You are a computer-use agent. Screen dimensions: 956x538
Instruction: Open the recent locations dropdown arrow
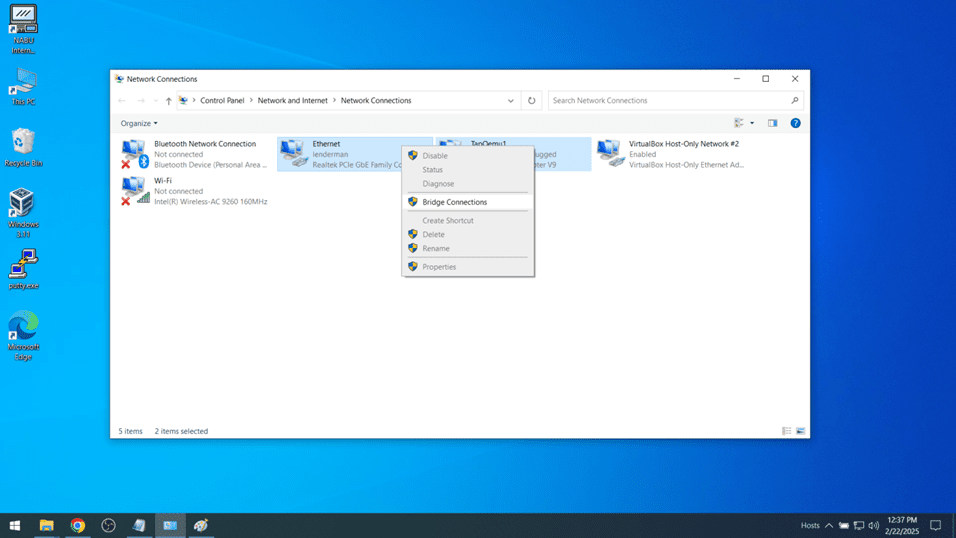tap(155, 101)
